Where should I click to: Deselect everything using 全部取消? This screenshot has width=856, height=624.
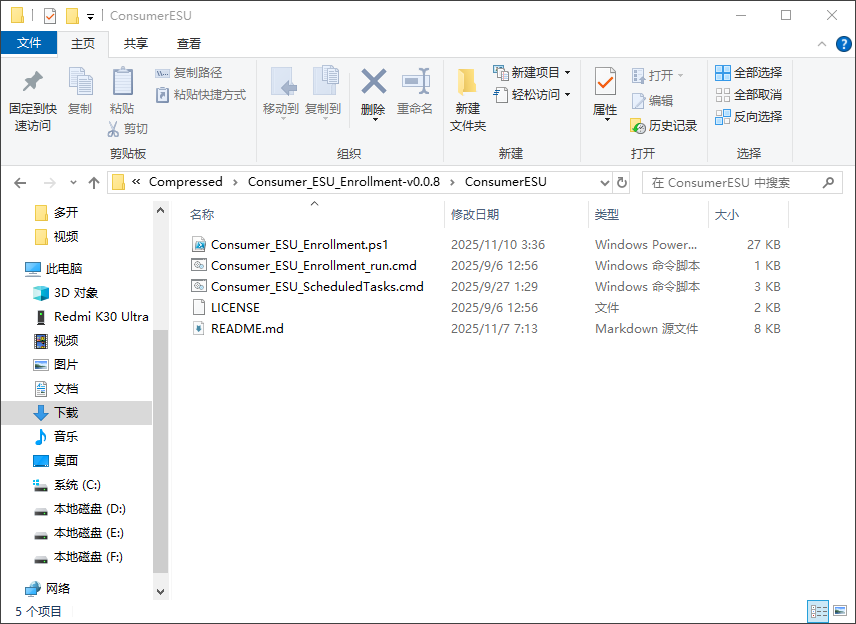tap(749, 94)
